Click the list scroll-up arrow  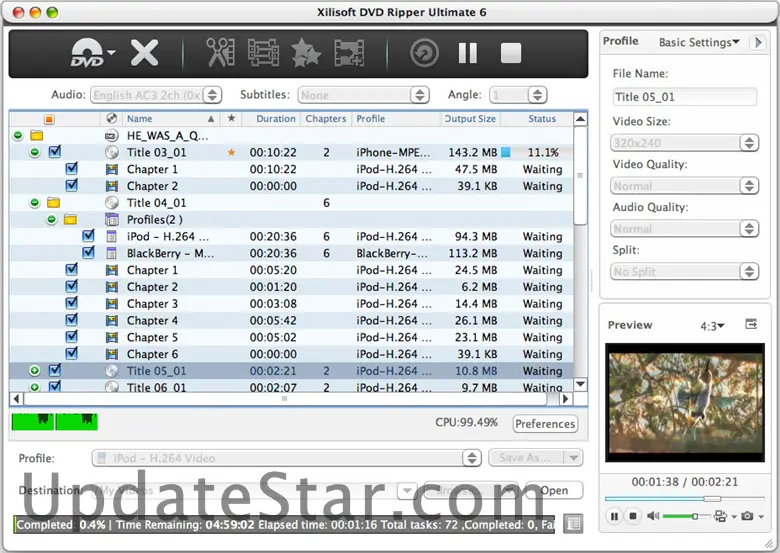[x=580, y=119]
